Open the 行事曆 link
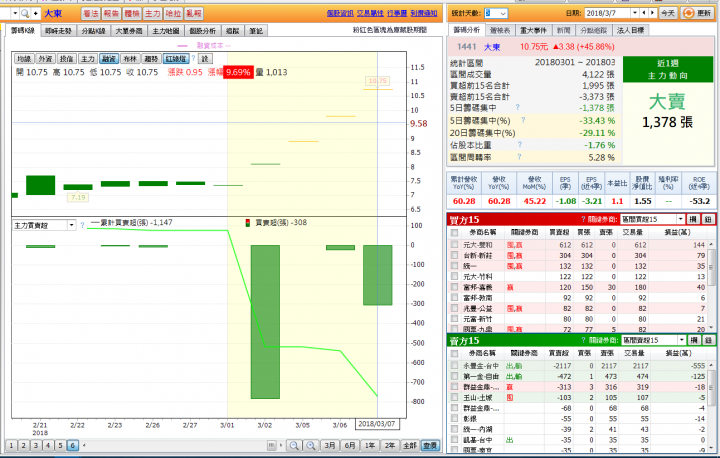 pyautogui.click(x=397, y=13)
